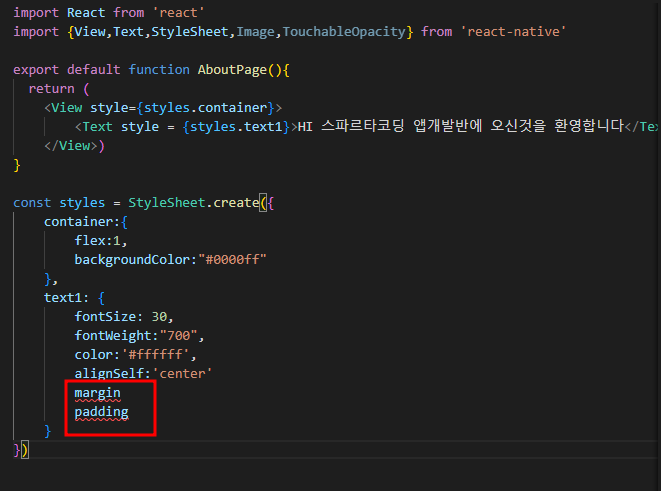Image resolution: width=661 pixels, height=491 pixels.
Task: Click the "#0000ff" color value
Action: coord(232,260)
